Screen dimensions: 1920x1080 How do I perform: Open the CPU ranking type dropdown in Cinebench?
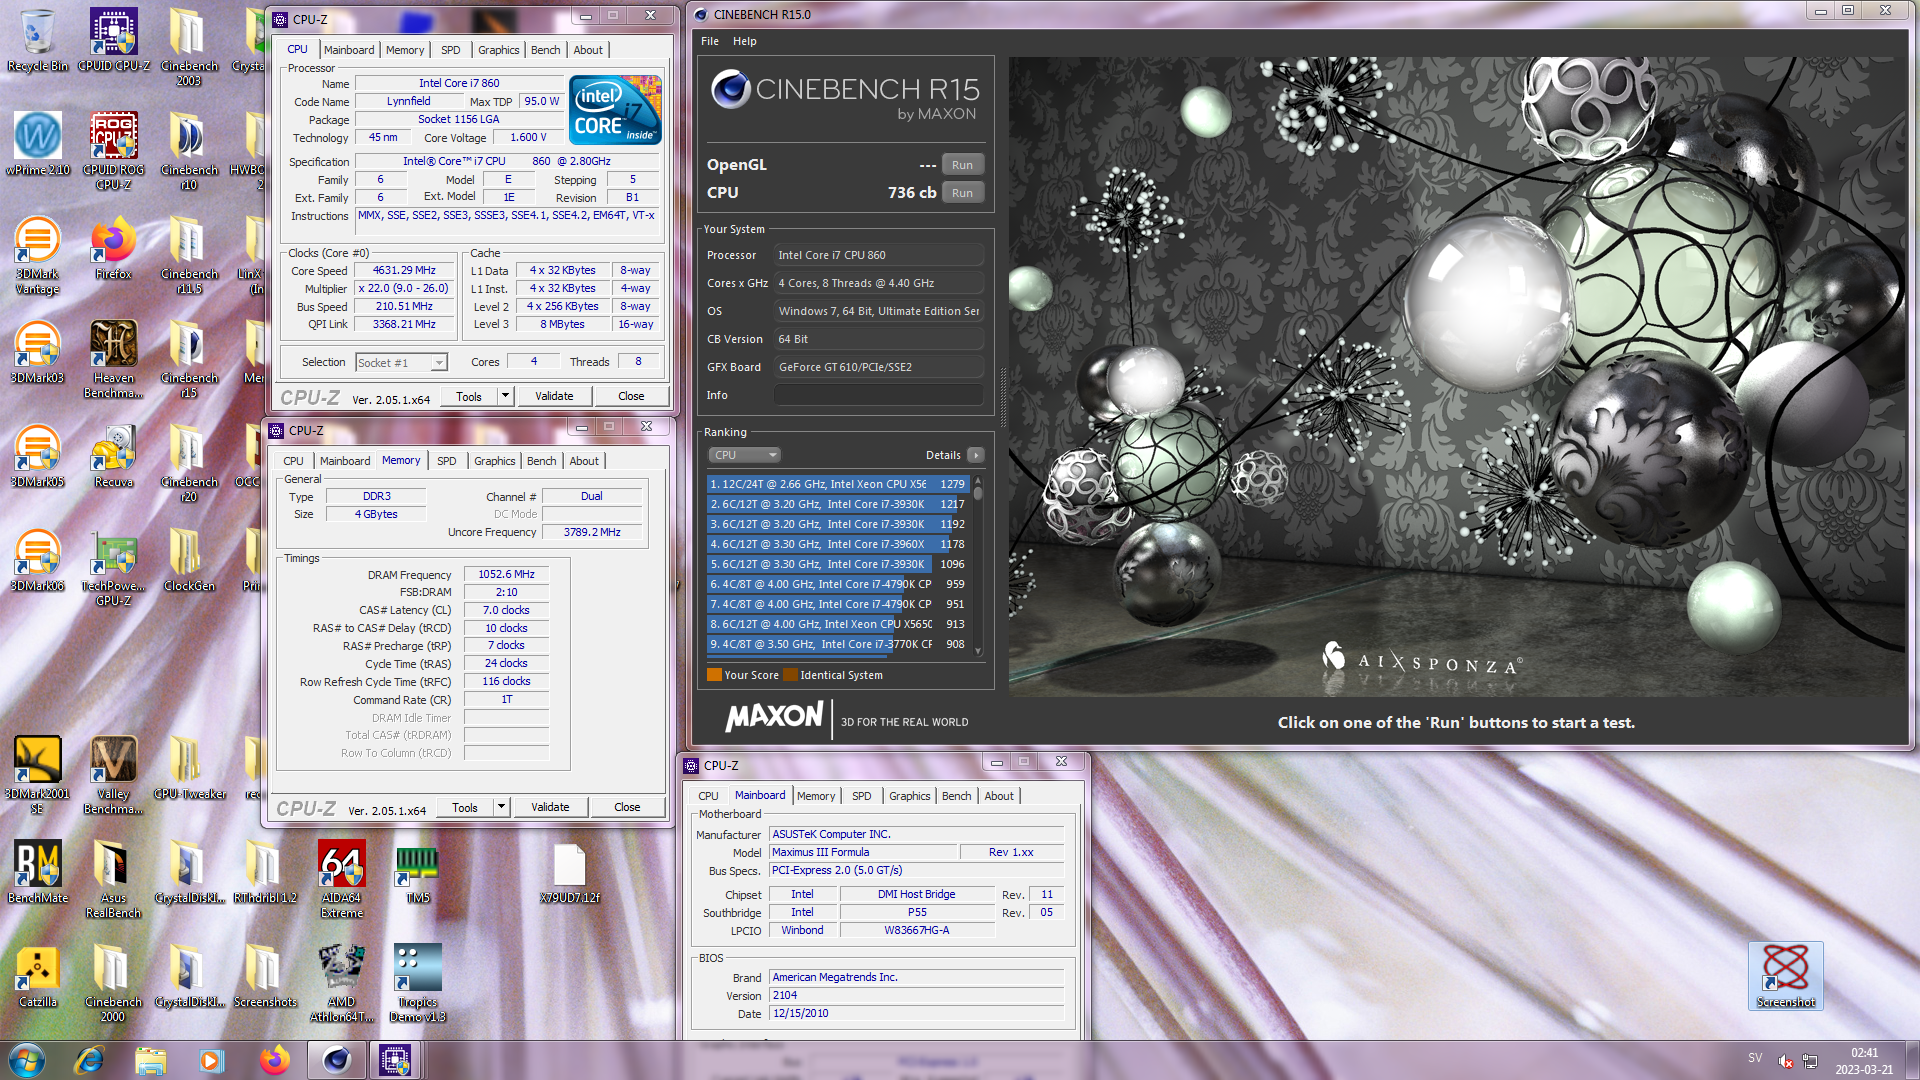click(744, 455)
